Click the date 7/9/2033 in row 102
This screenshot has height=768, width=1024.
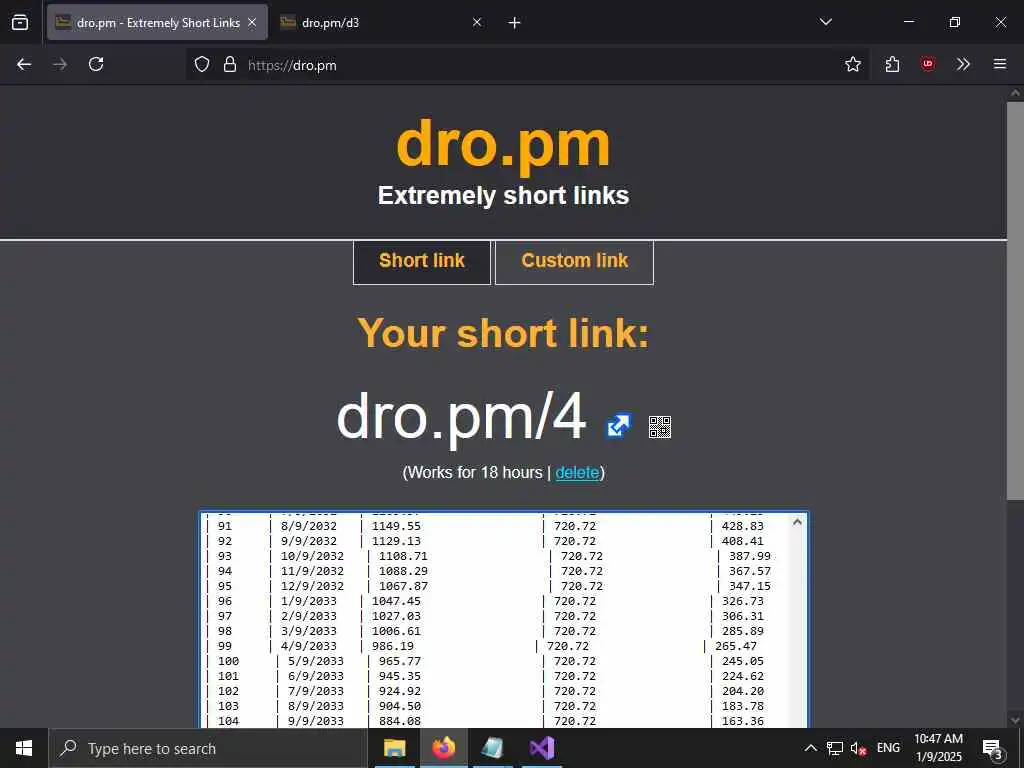tap(316, 692)
